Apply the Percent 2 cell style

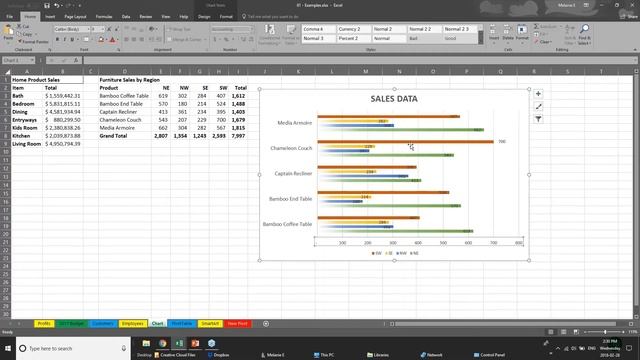point(354,38)
